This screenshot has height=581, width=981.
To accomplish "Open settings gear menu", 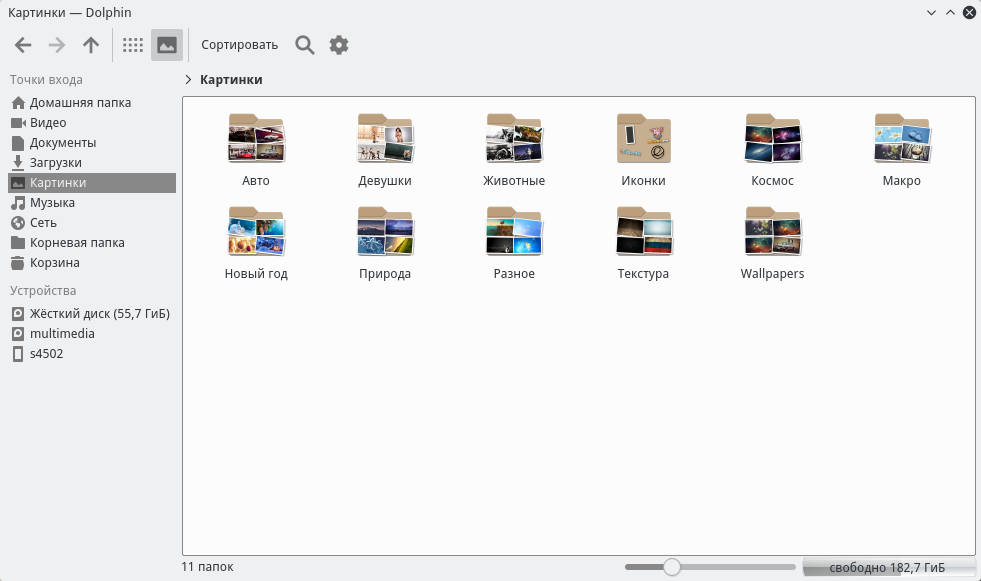I will pyautogui.click(x=338, y=45).
